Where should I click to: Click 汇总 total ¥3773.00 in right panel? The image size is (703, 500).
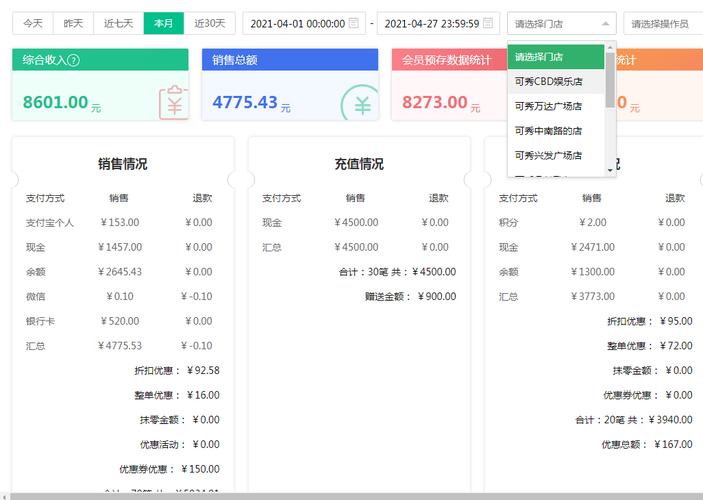pyautogui.click(x=593, y=296)
